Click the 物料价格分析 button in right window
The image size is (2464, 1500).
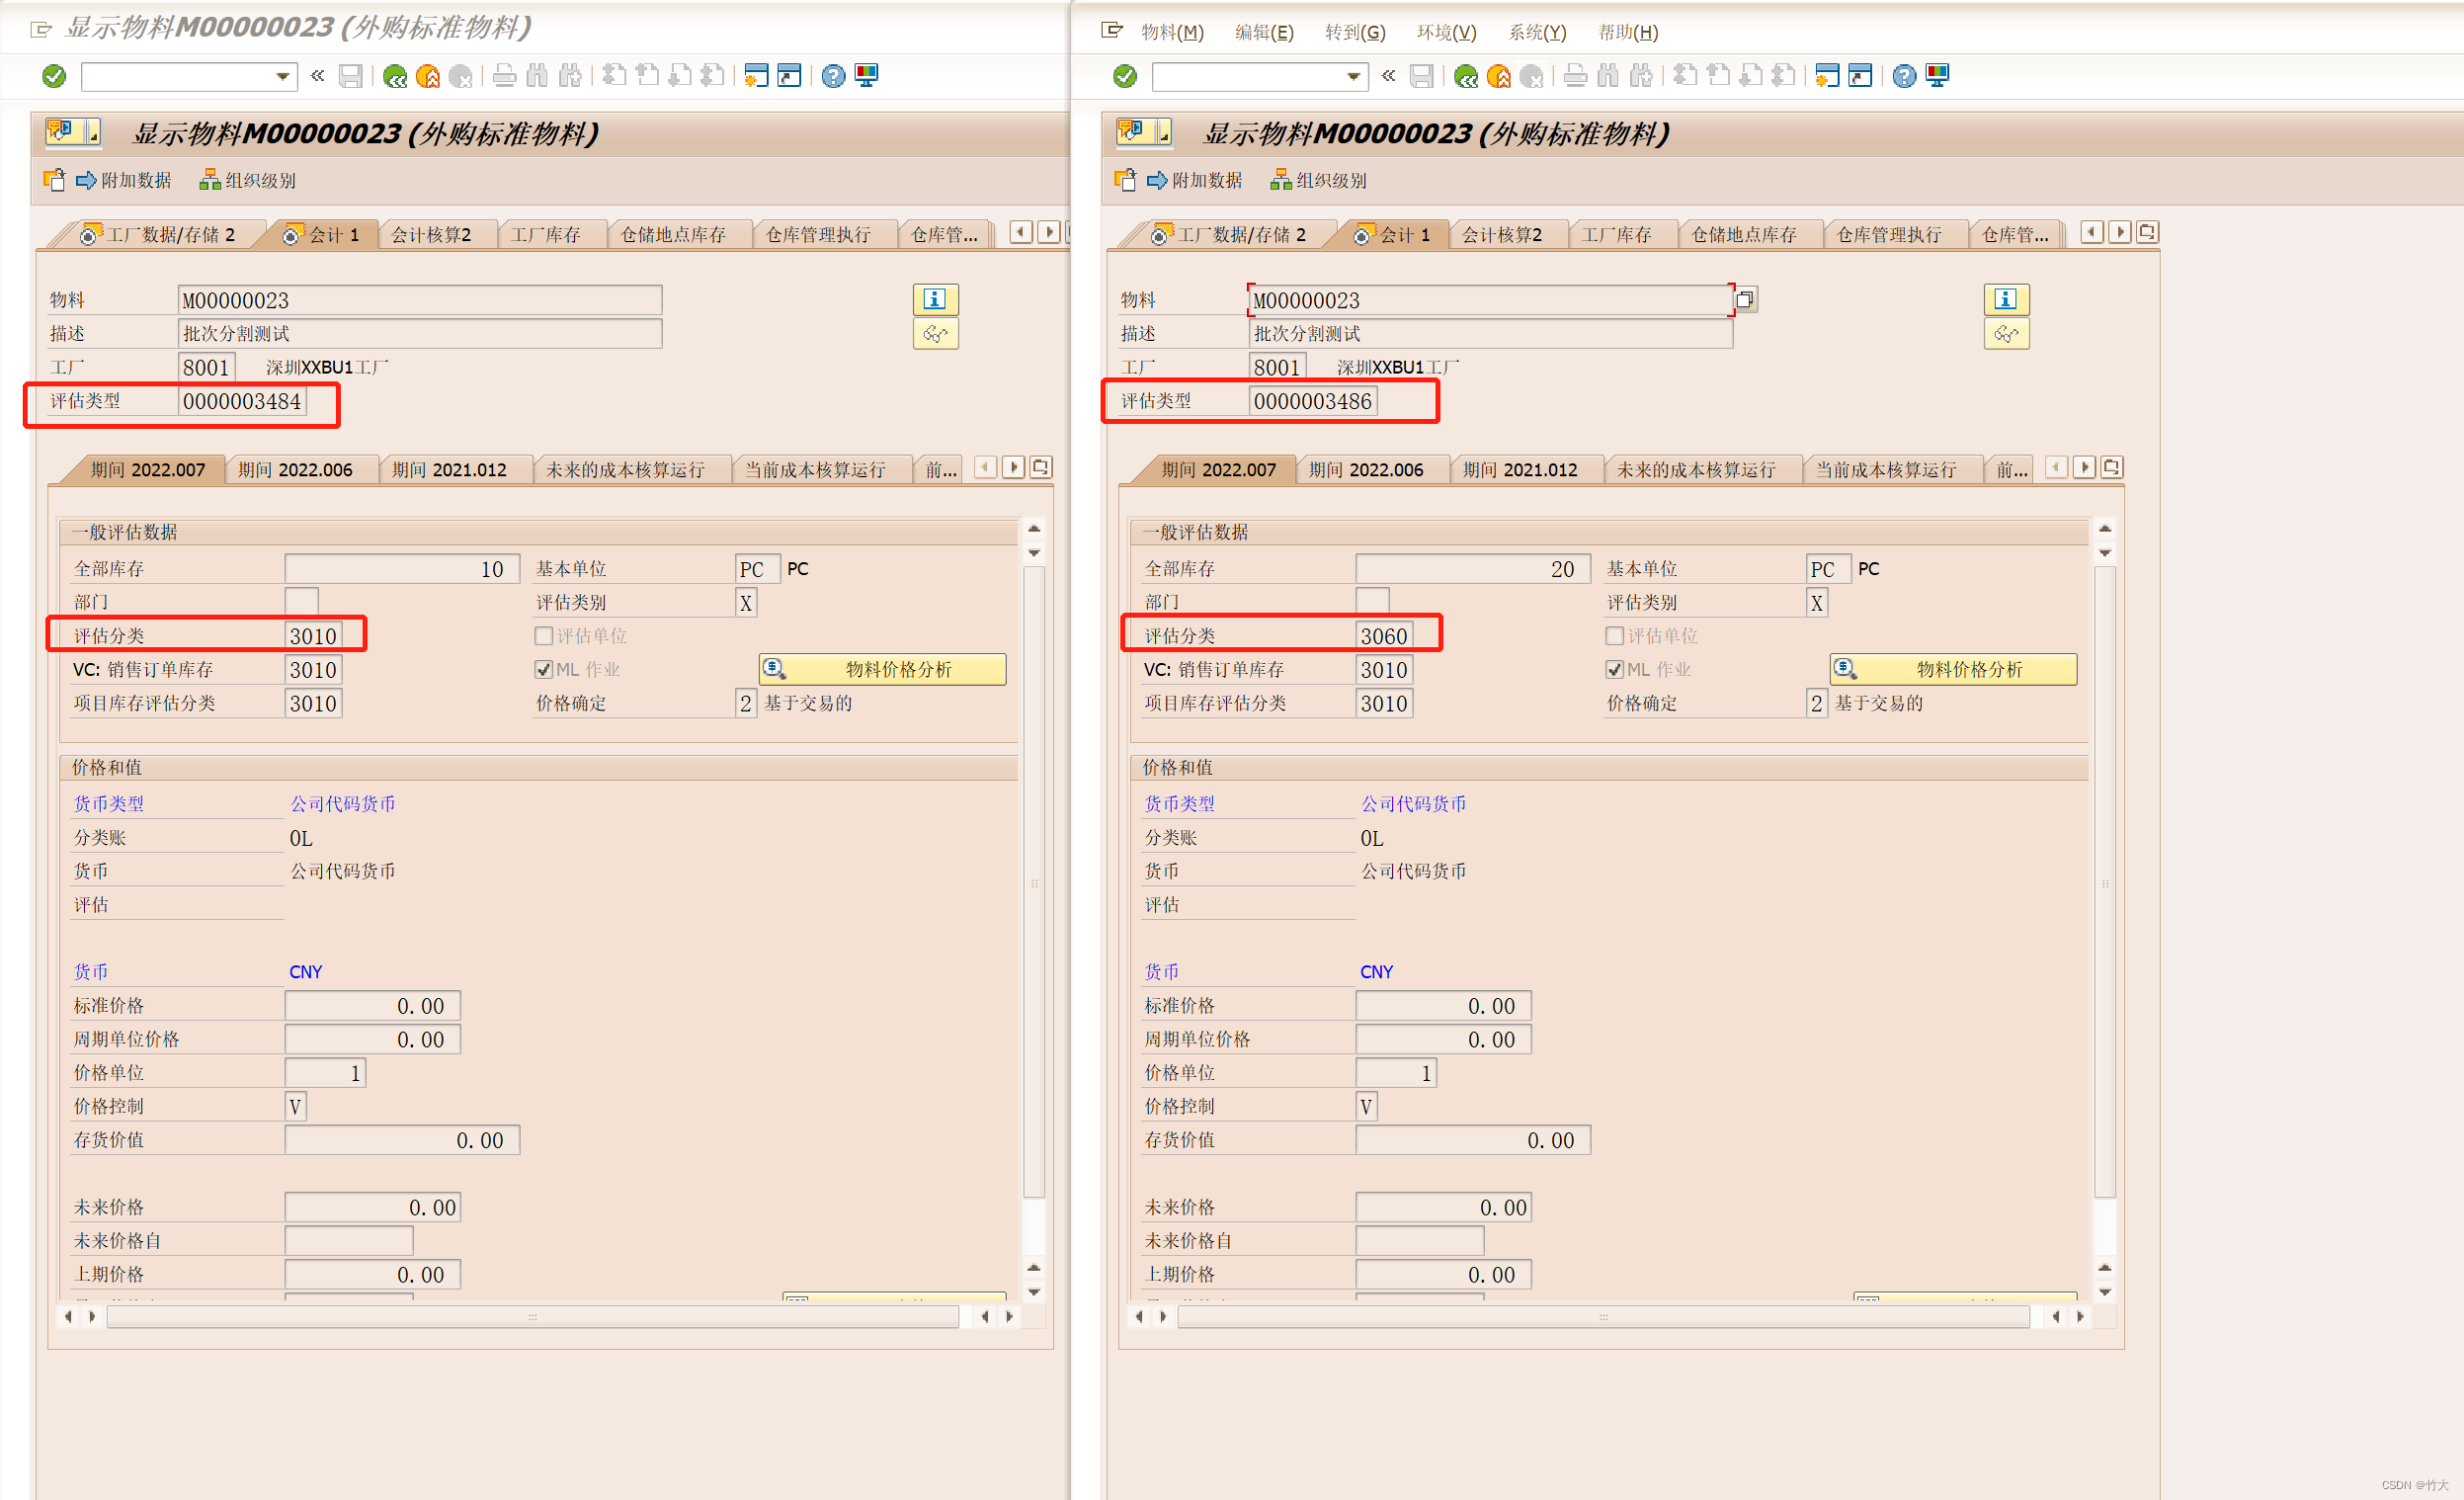pos(1953,669)
